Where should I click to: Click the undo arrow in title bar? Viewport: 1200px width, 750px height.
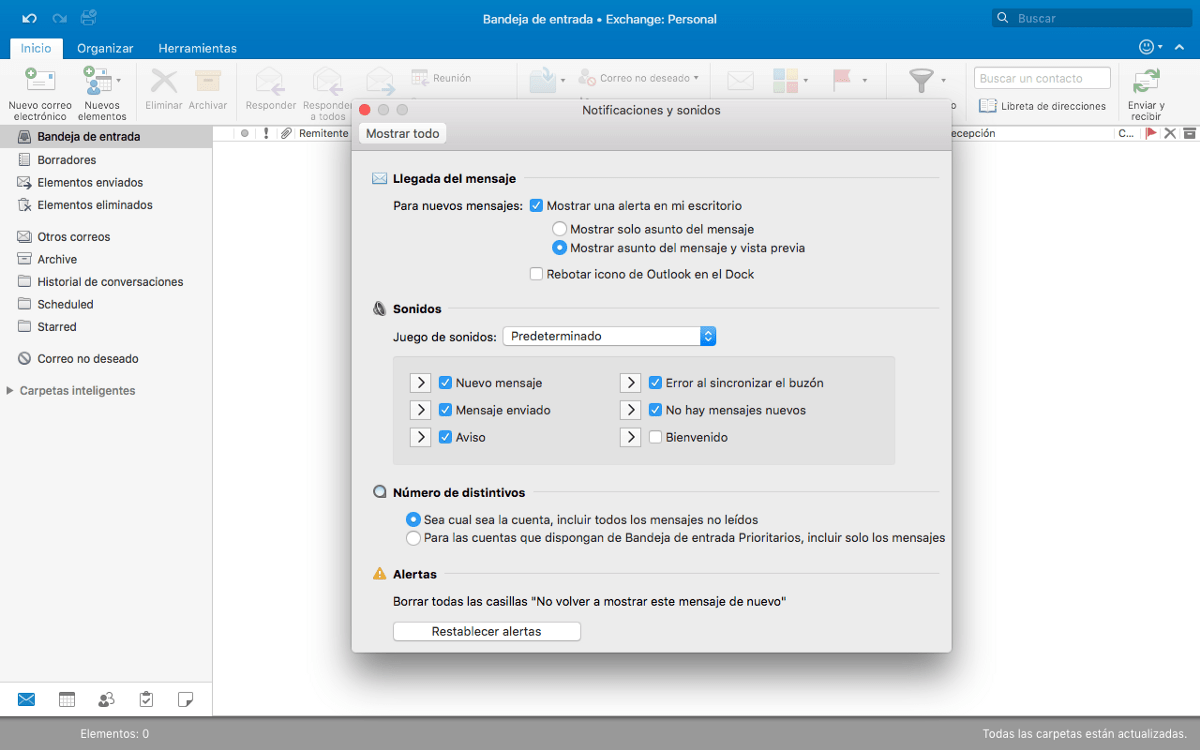[x=29, y=18]
